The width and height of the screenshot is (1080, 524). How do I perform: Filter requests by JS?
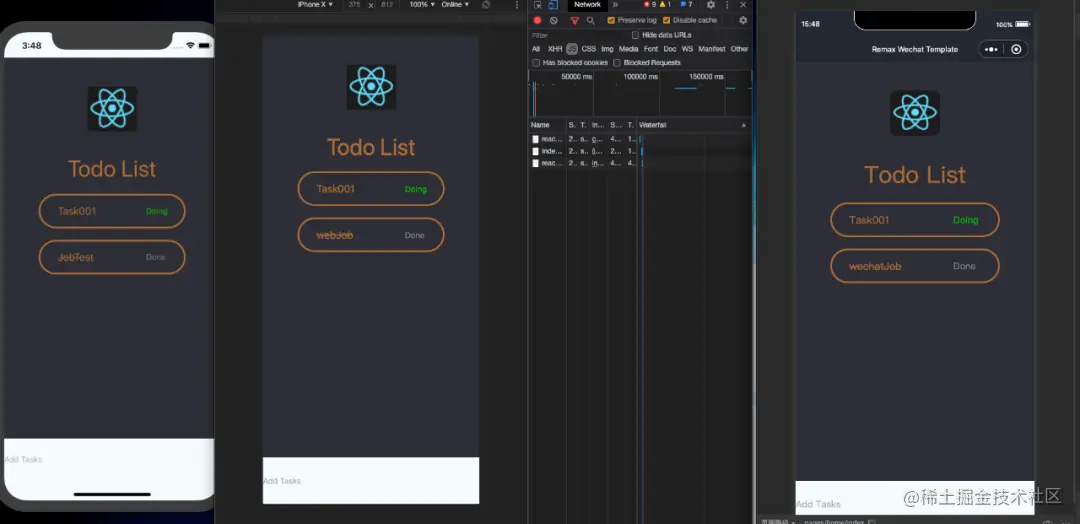[572, 49]
